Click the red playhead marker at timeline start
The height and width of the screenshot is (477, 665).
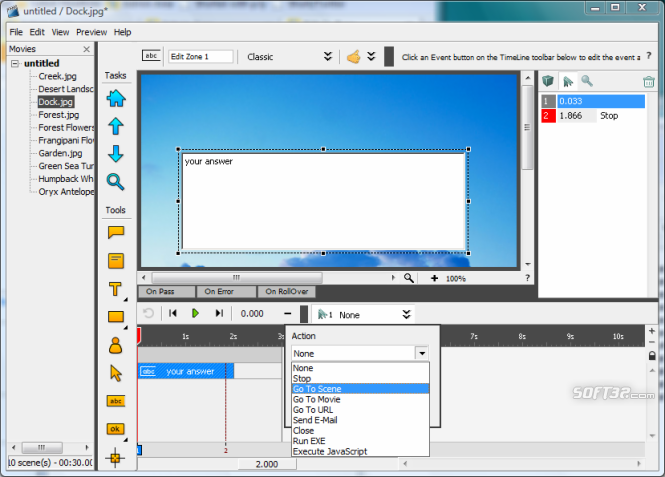[139, 336]
